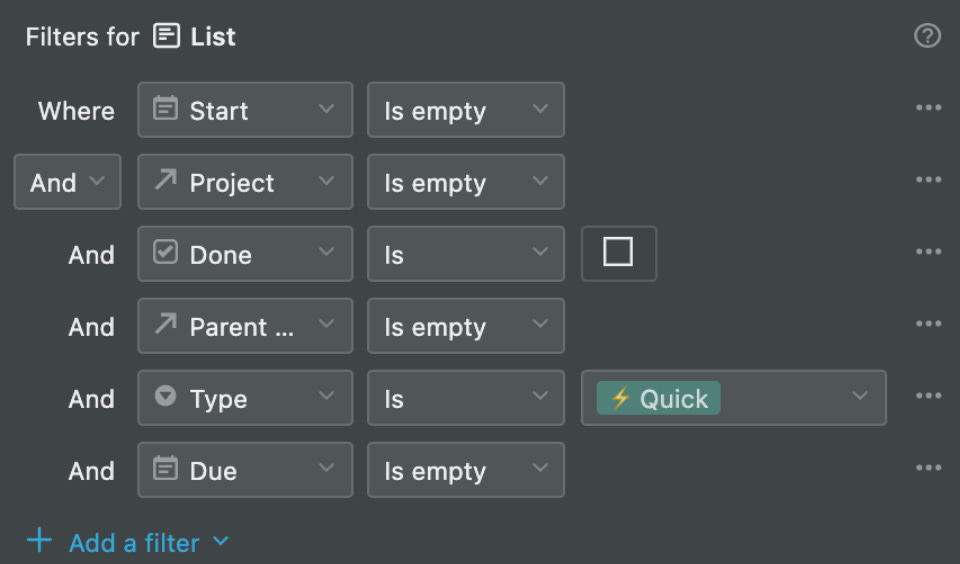Change the Project property selector

point(246,182)
